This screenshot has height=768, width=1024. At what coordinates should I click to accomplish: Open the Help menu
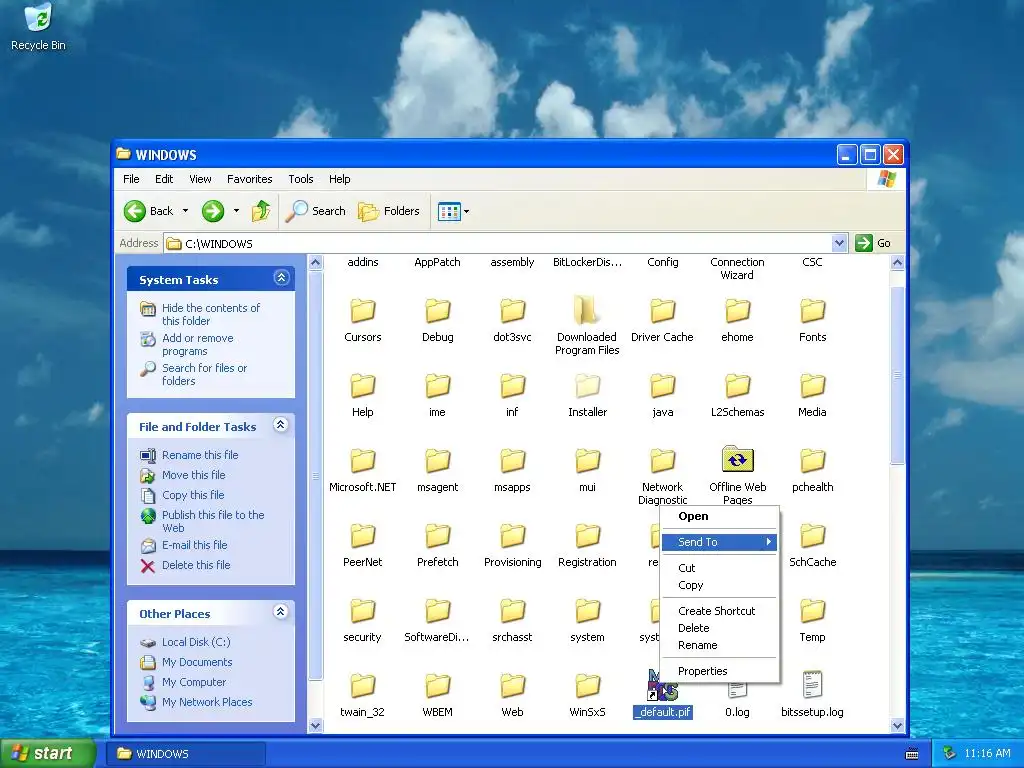[339, 179]
